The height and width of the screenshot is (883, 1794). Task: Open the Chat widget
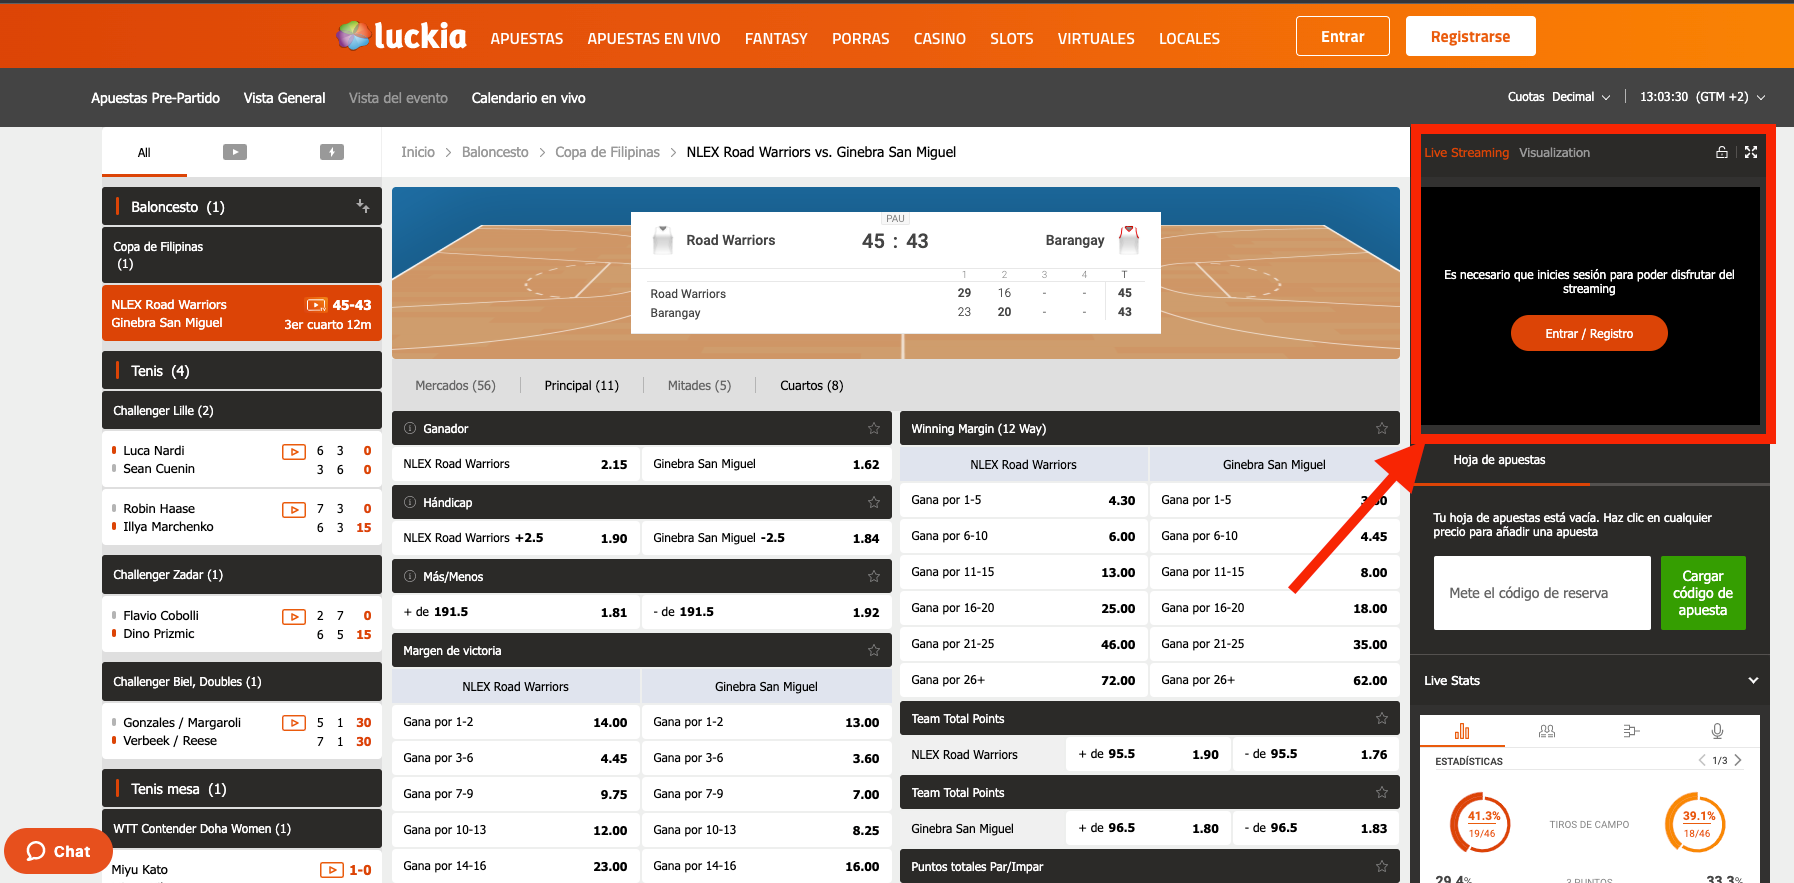pyautogui.click(x=57, y=851)
